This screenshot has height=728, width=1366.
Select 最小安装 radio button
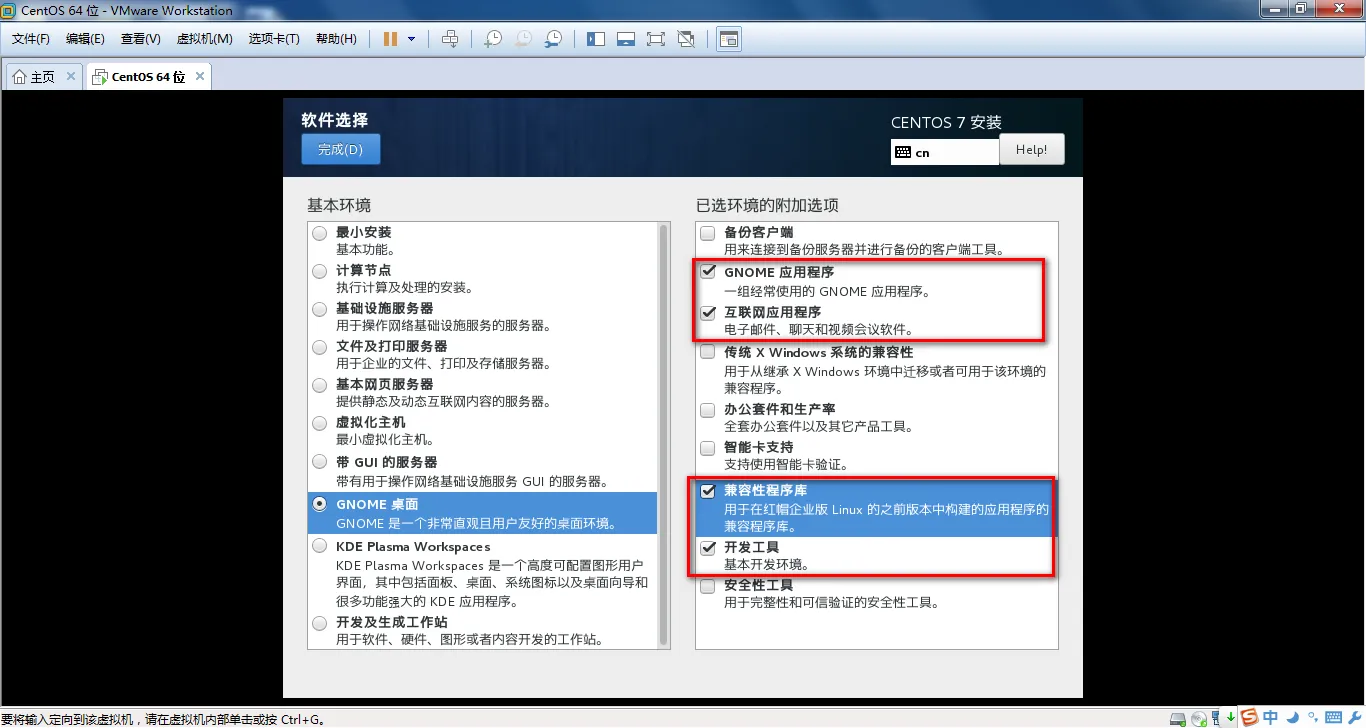click(x=319, y=233)
